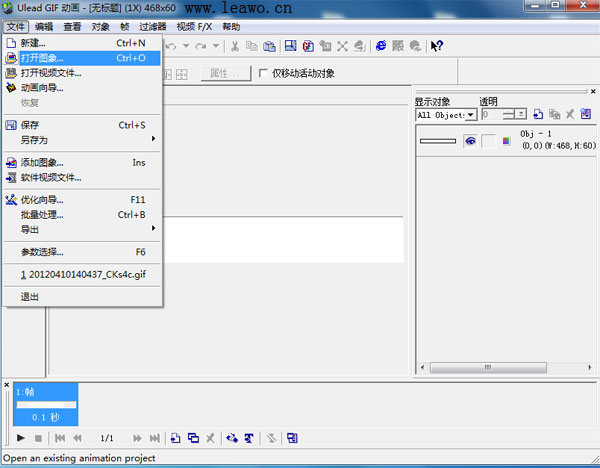This screenshot has width=600, height=468.
Task: Click the color palette swatch of Obj - 1
Action: pyautogui.click(x=506, y=141)
